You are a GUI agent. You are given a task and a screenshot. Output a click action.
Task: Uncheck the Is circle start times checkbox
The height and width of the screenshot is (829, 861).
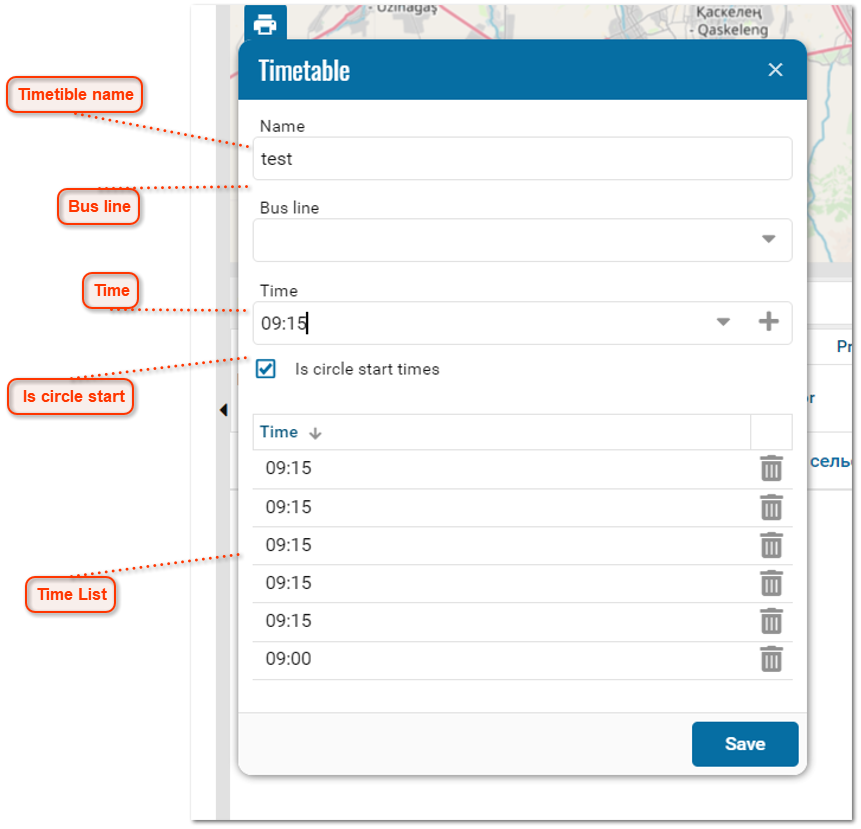[265, 369]
